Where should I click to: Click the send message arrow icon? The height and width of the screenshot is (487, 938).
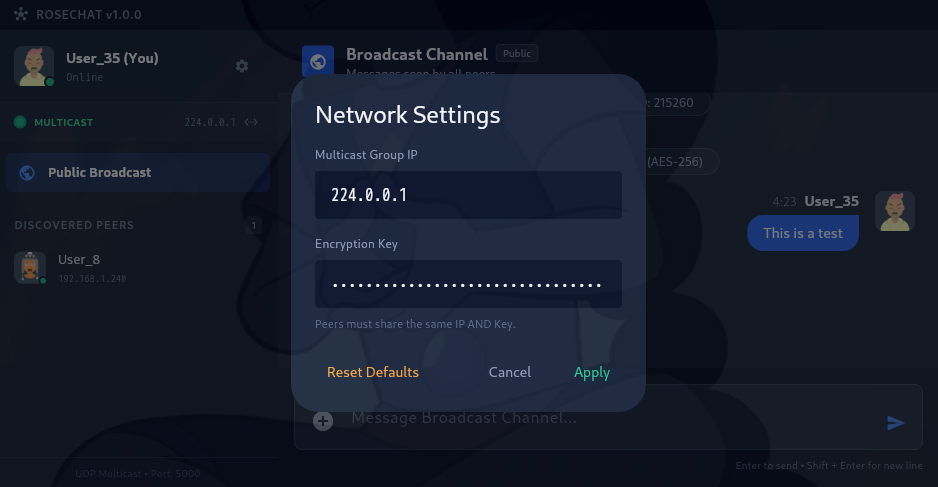point(895,423)
